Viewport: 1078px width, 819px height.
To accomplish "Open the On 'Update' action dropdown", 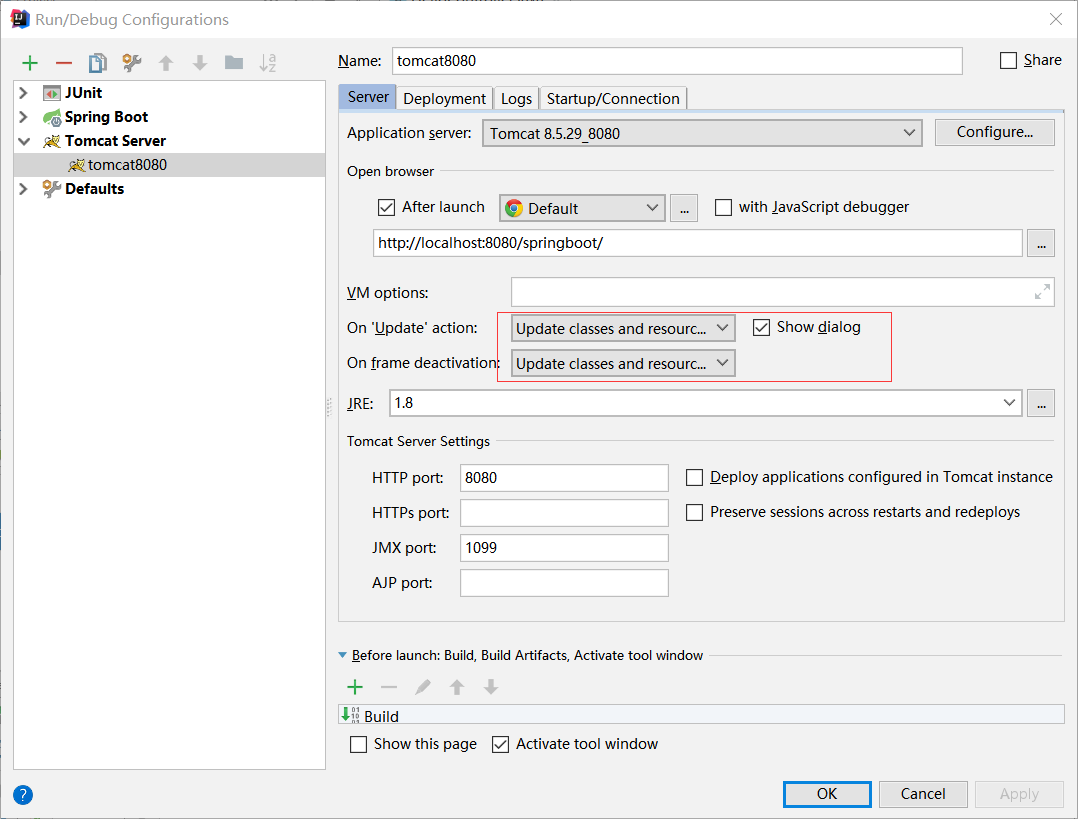I will click(623, 328).
